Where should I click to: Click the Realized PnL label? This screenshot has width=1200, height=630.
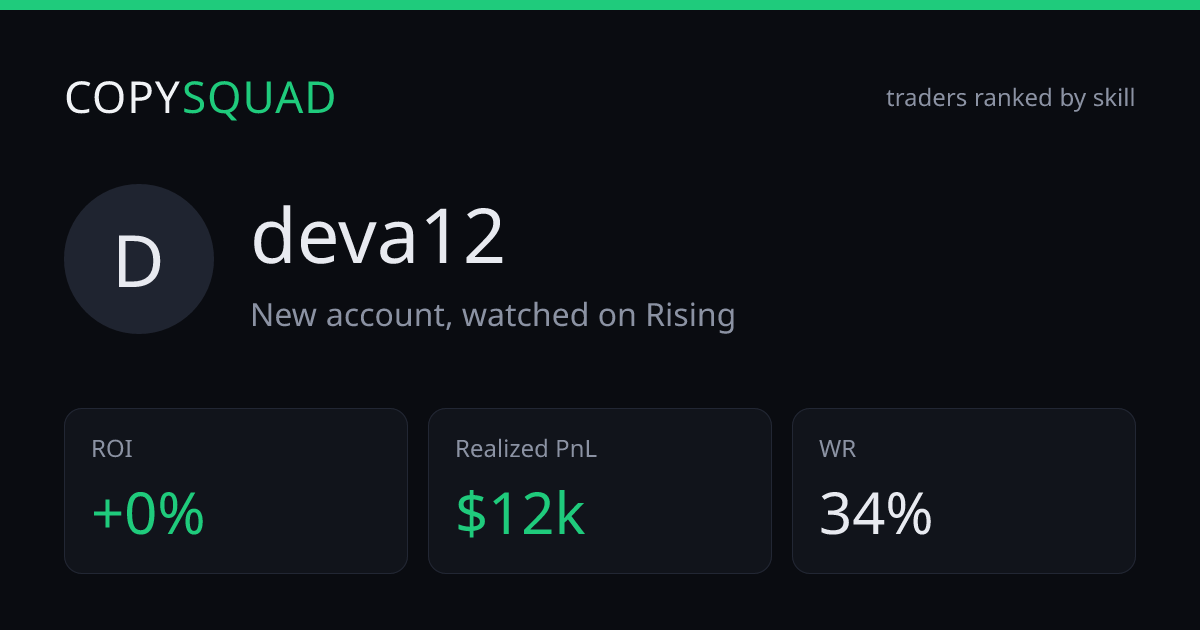pyautogui.click(x=526, y=450)
